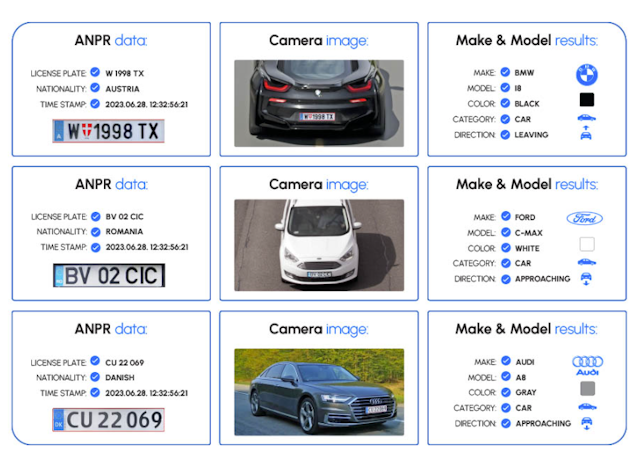Click the FORD value in make row
The height and width of the screenshot is (450, 635).
[525, 218]
